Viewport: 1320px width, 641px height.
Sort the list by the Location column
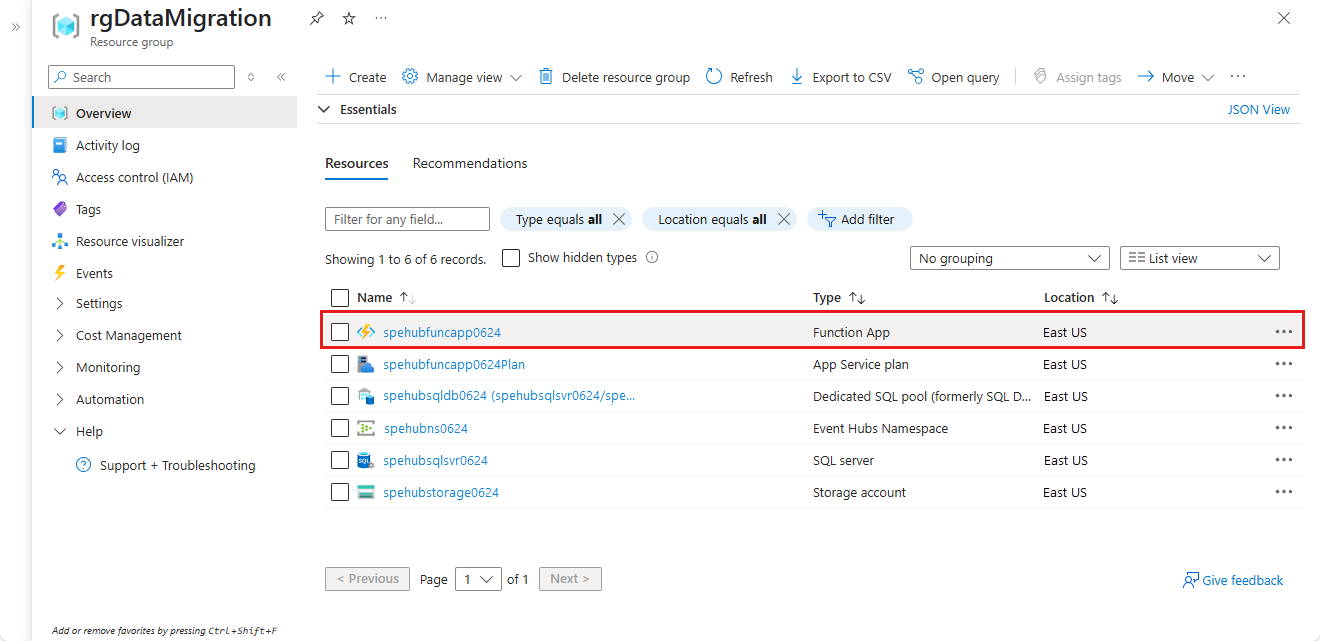pyautogui.click(x=1081, y=298)
